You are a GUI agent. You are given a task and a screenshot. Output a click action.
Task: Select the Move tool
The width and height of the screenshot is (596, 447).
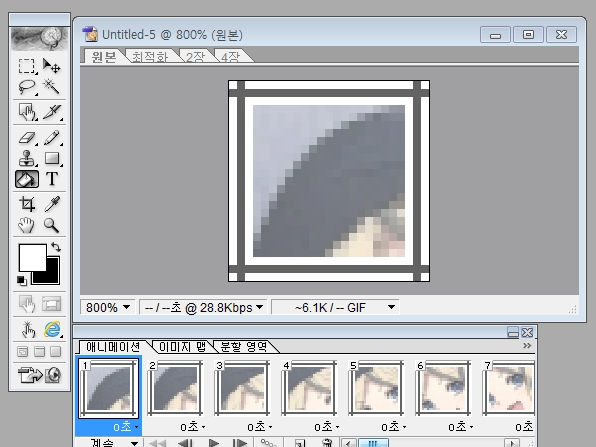tap(51, 66)
